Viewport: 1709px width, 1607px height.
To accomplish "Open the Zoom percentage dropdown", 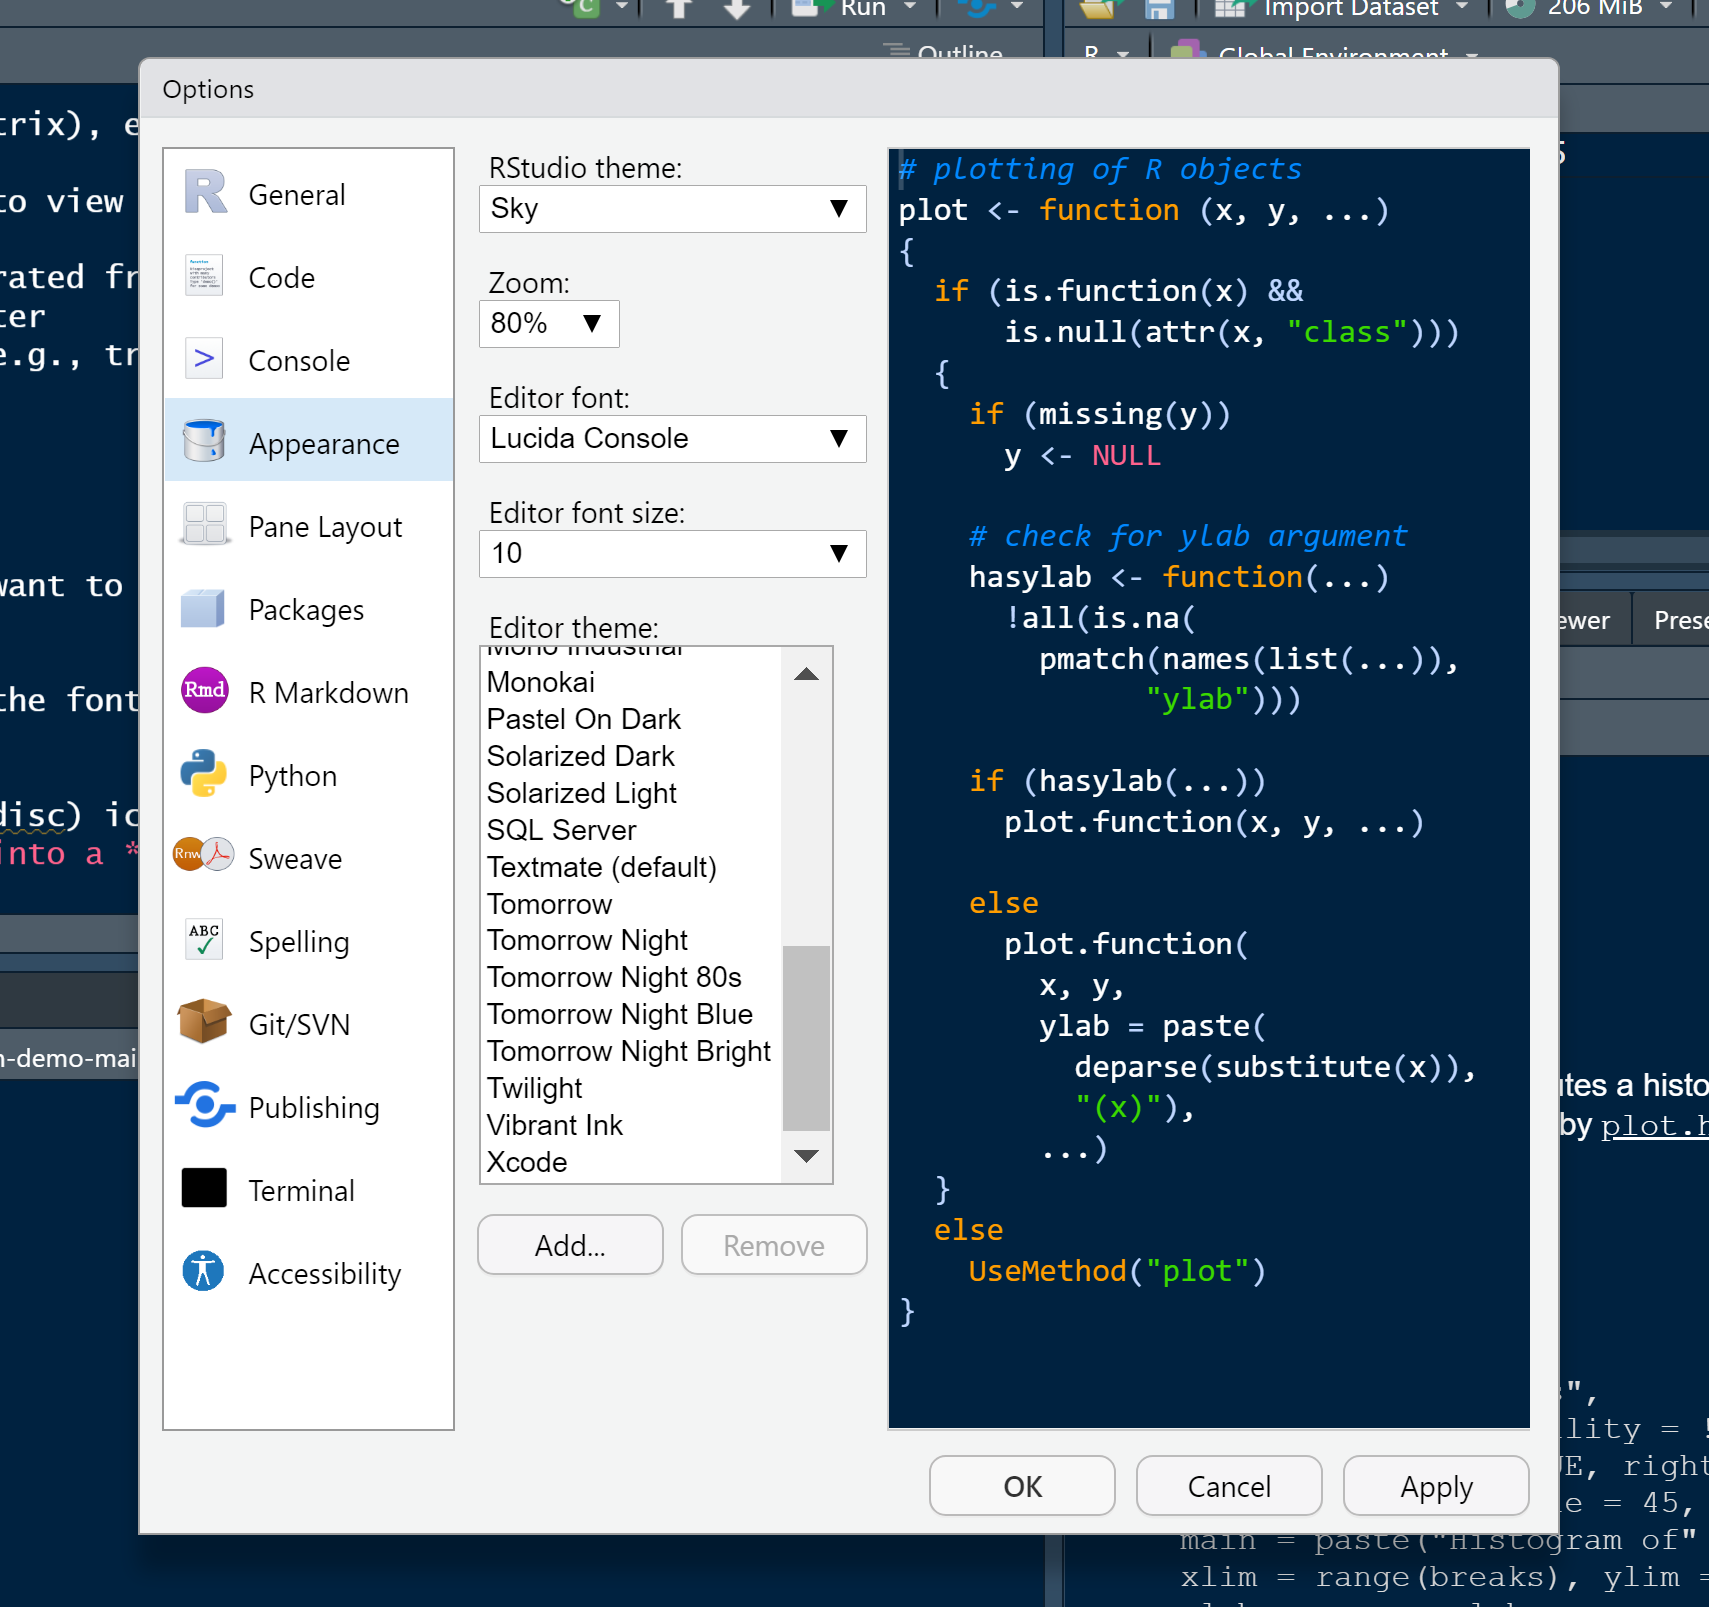I will pos(549,324).
